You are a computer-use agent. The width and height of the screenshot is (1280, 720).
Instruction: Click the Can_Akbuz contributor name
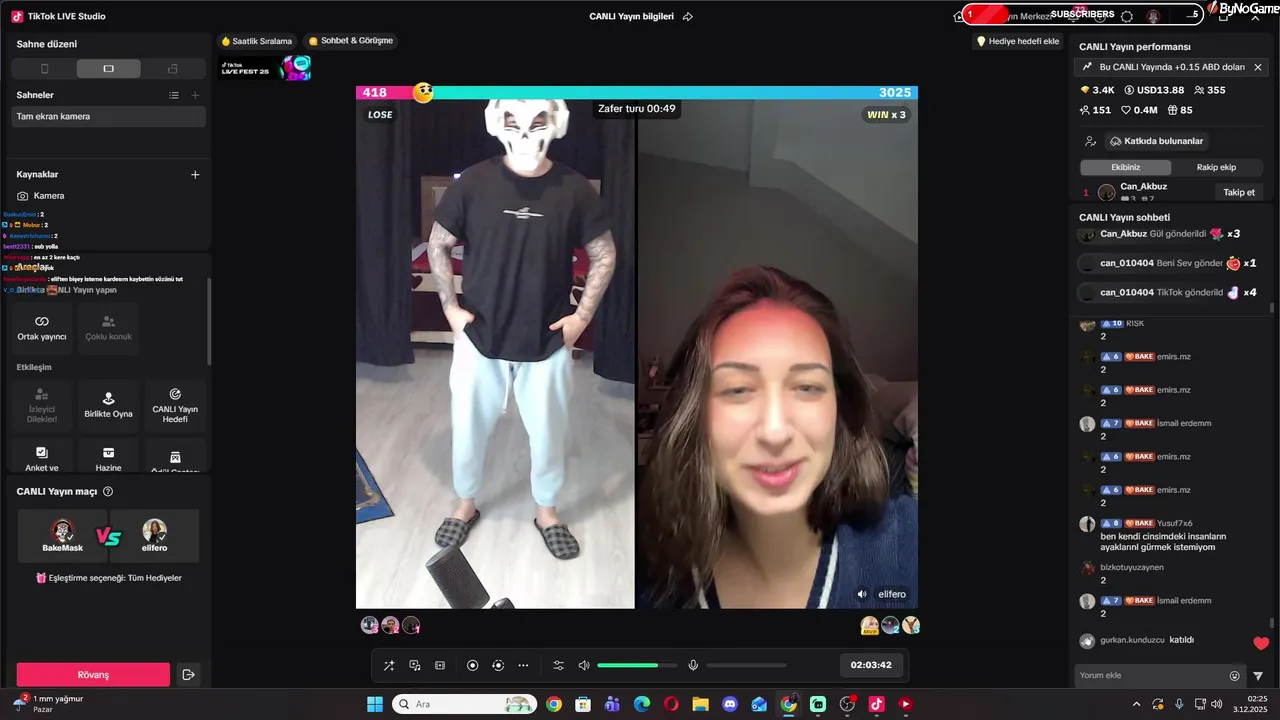pyautogui.click(x=1143, y=187)
